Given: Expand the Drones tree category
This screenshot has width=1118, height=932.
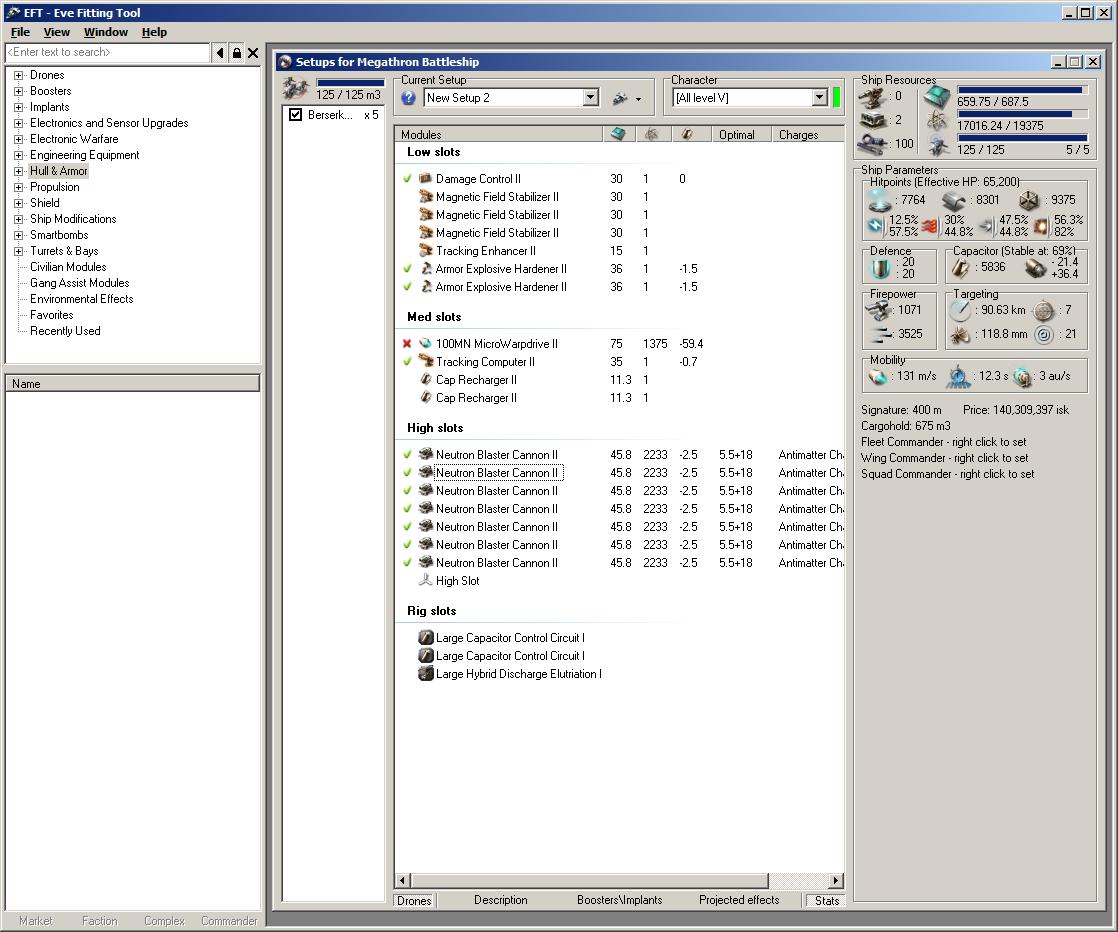Looking at the screenshot, I should (19, 75).
